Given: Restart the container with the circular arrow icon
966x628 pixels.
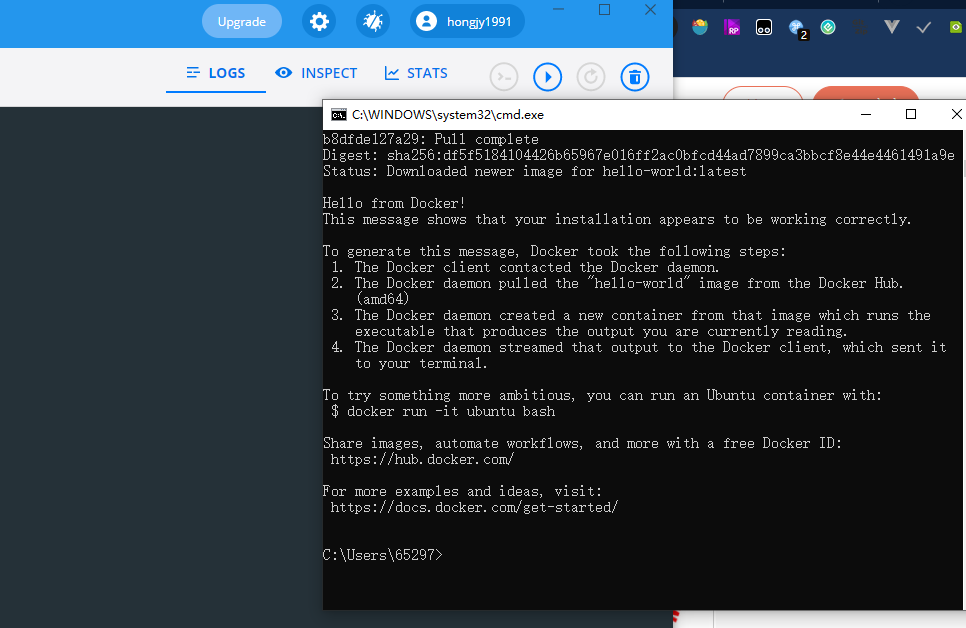Looking at the screenshot, I should click(590, 77).
